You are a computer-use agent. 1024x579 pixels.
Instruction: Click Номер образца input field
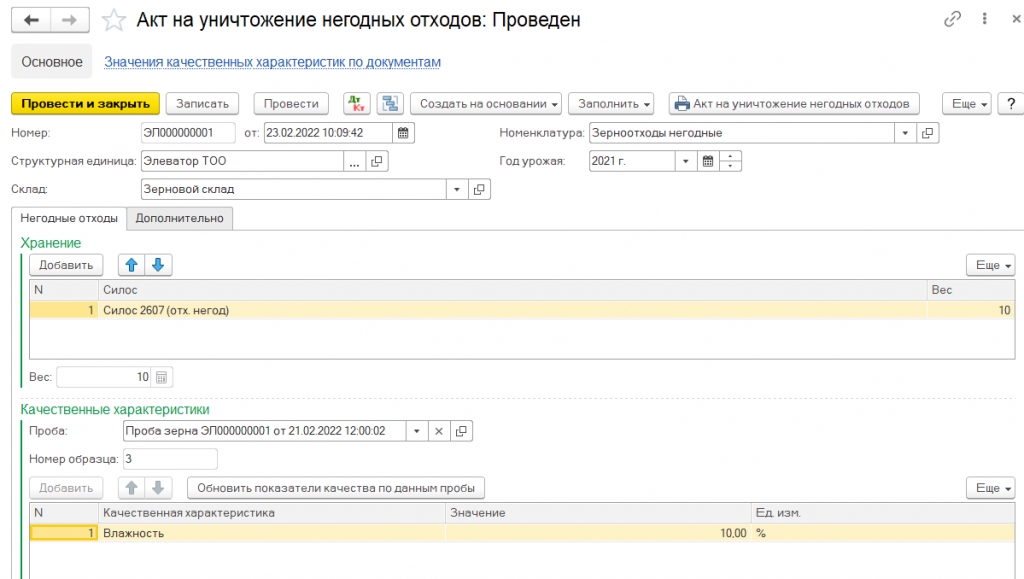click(x=169, y=459)
